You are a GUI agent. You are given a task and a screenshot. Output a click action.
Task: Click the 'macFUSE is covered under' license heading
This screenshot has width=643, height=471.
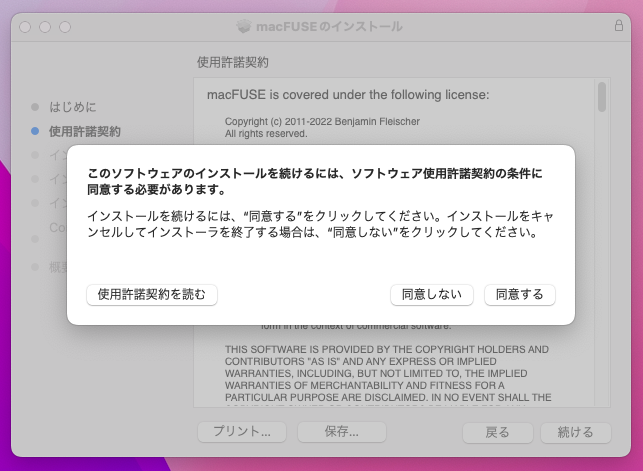point(347,95)
